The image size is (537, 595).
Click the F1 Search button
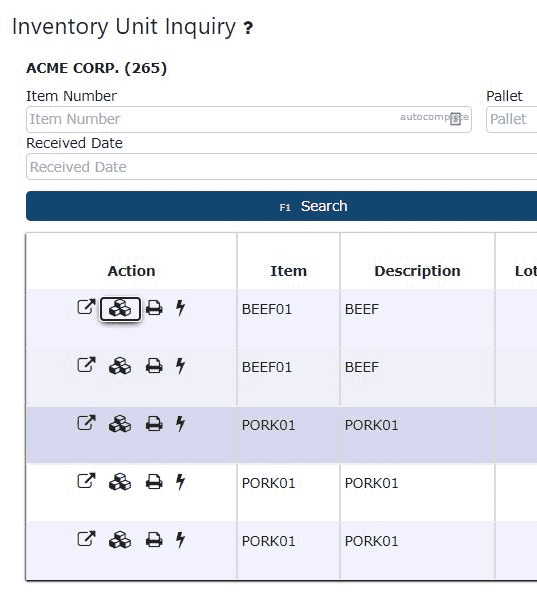[x=281, y=206]
